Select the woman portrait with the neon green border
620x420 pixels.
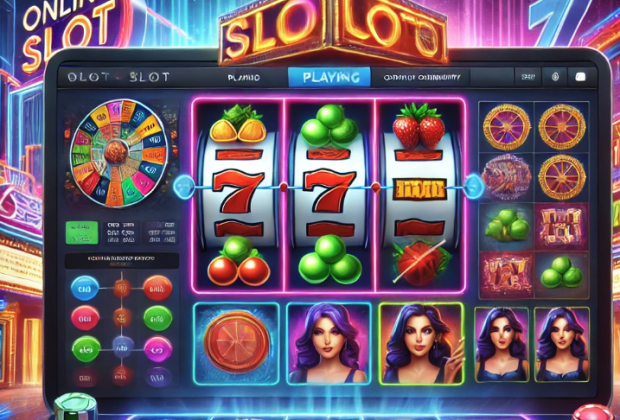(x=421, y=343)
